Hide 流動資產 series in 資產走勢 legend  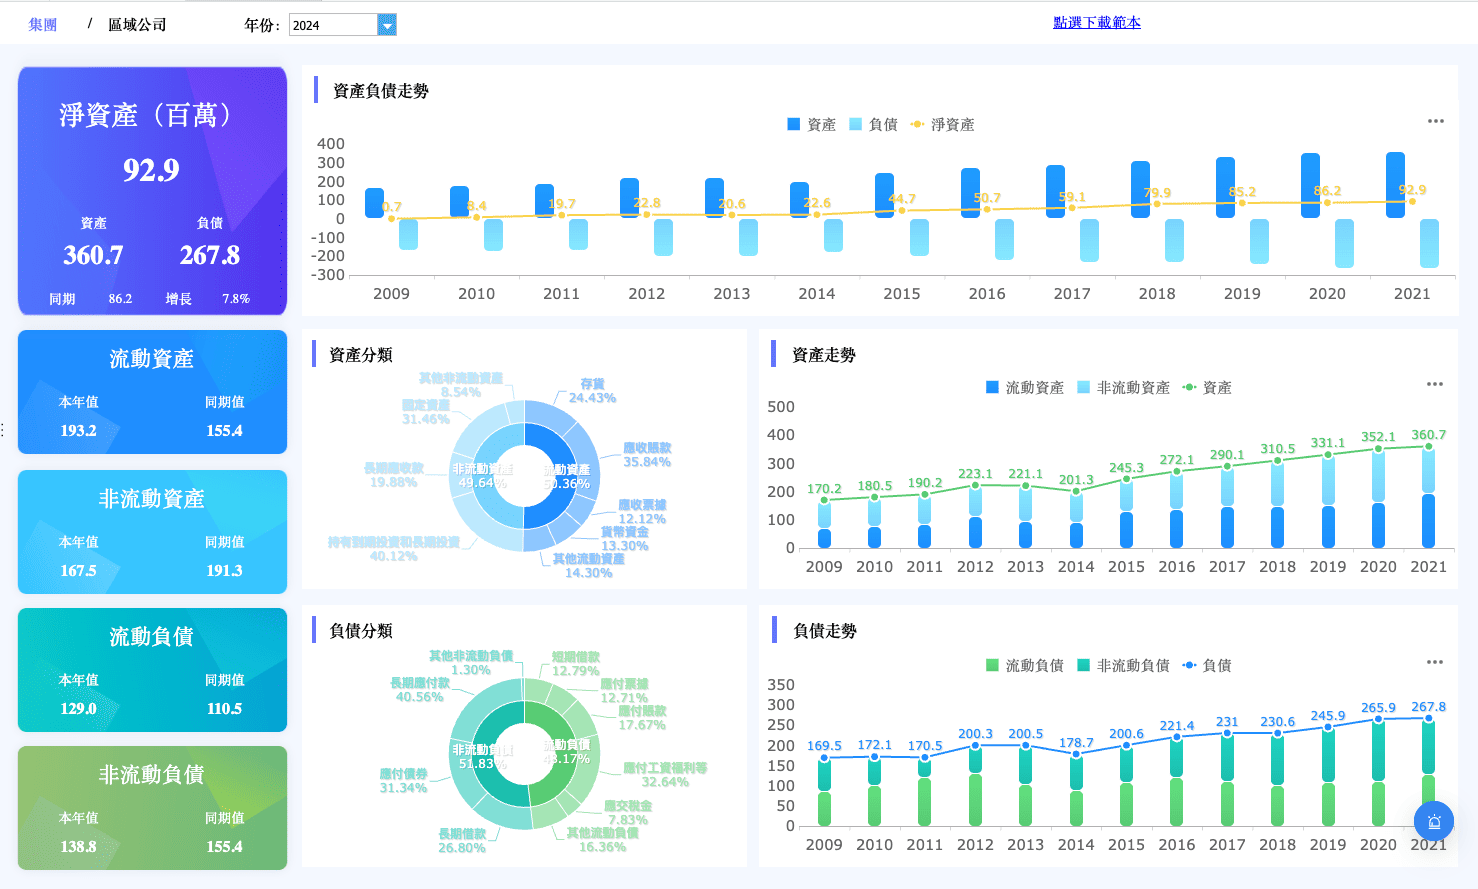[x=1024, y=388]
